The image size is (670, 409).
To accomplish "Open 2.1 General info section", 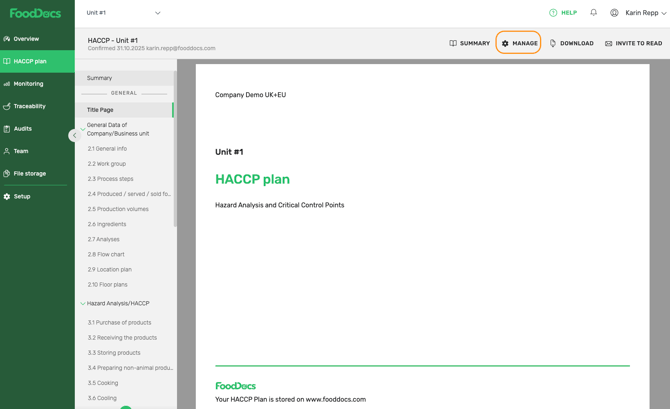I will 107,149.
